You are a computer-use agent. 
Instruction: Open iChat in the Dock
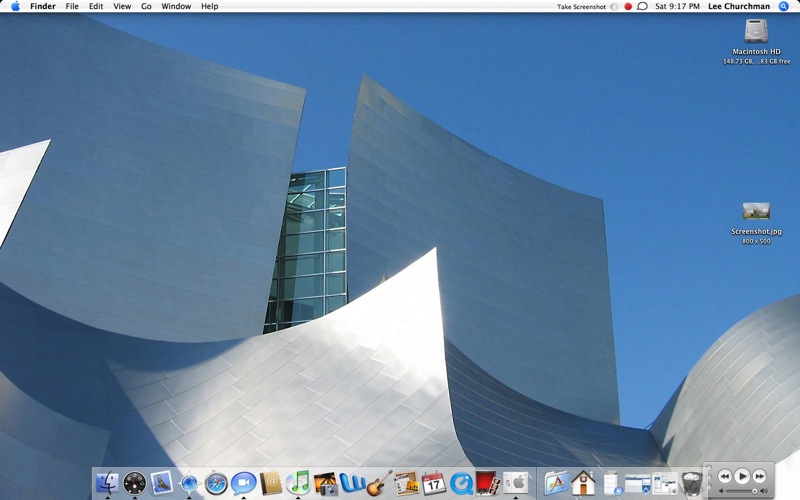point(243,484)
